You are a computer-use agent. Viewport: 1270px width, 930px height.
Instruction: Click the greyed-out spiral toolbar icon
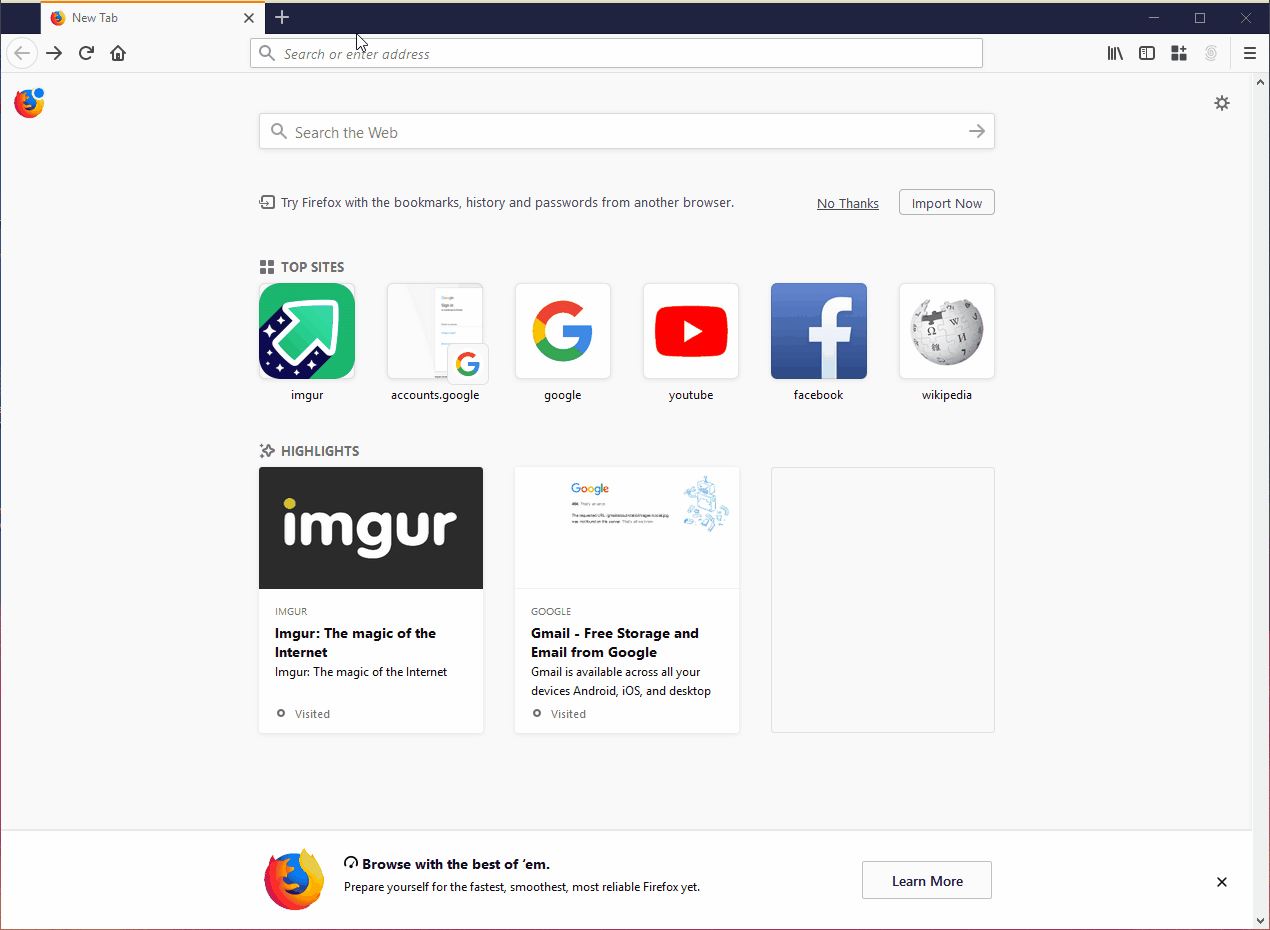pos(1211,53)
